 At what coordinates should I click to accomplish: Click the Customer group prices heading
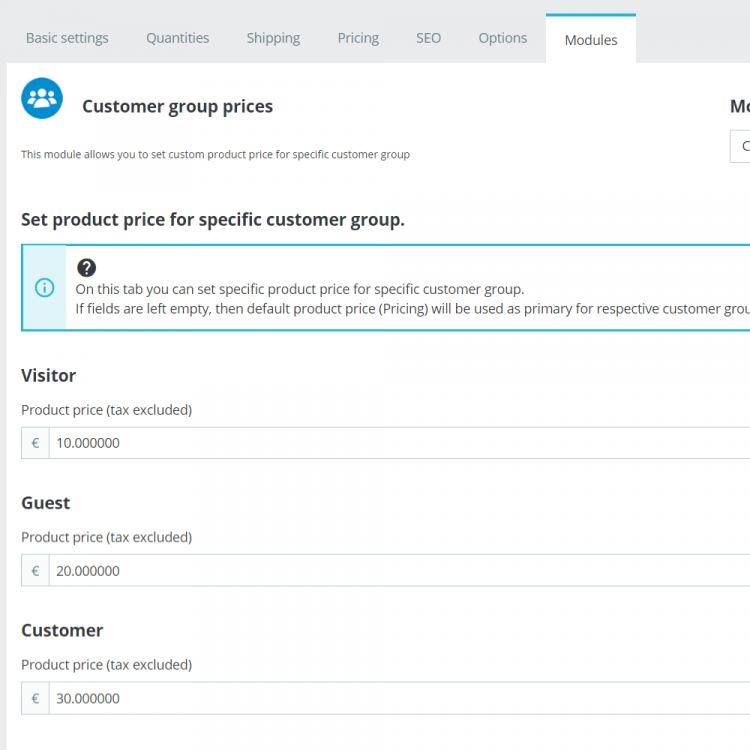click(177, 106)
